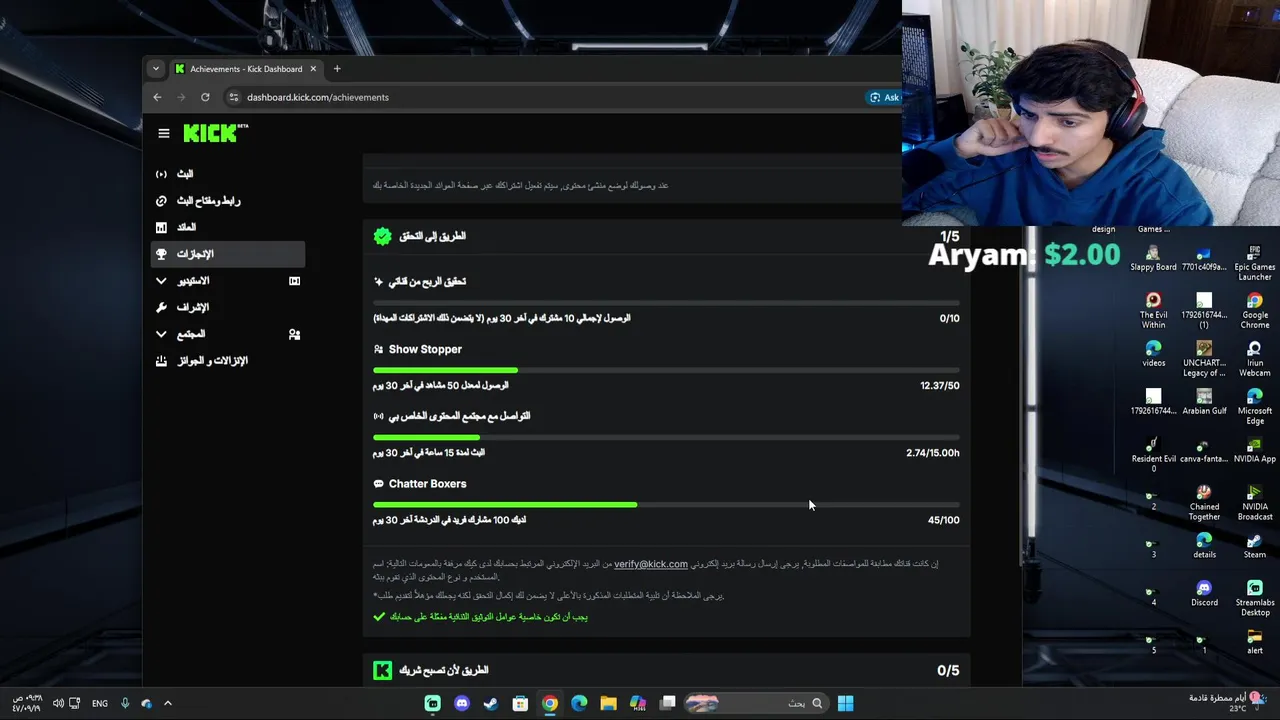Viewport: 1280px width, 720px height.
Task: Click the Chatter Boxers progress bar
Action: pos(666,504)
